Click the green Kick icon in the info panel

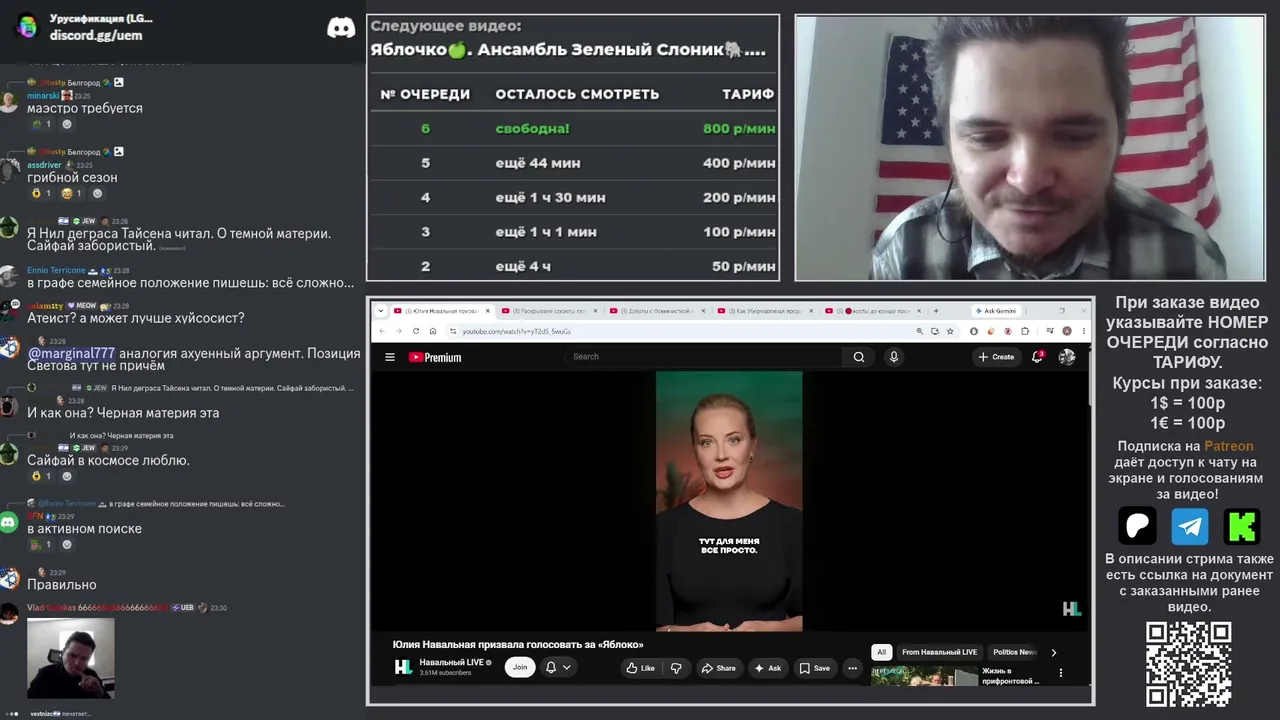pos(1242,525)
